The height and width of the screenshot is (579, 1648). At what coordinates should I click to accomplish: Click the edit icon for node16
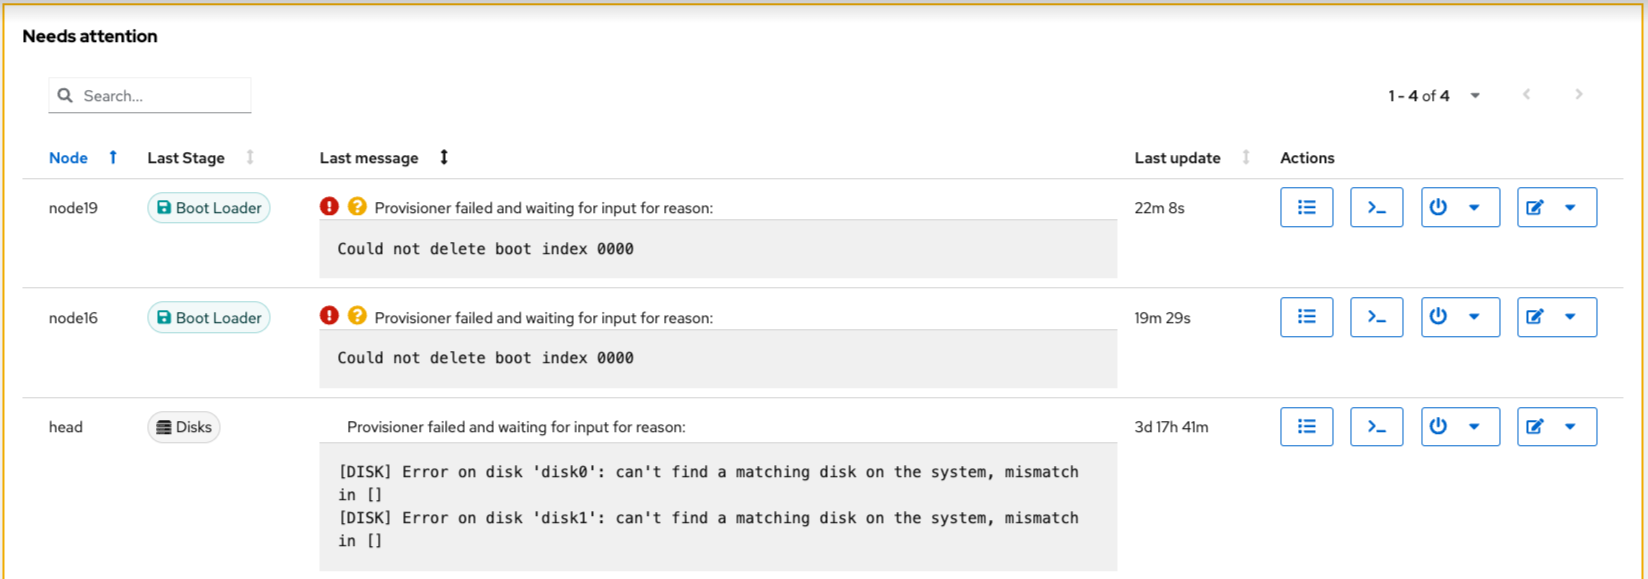1535,317
